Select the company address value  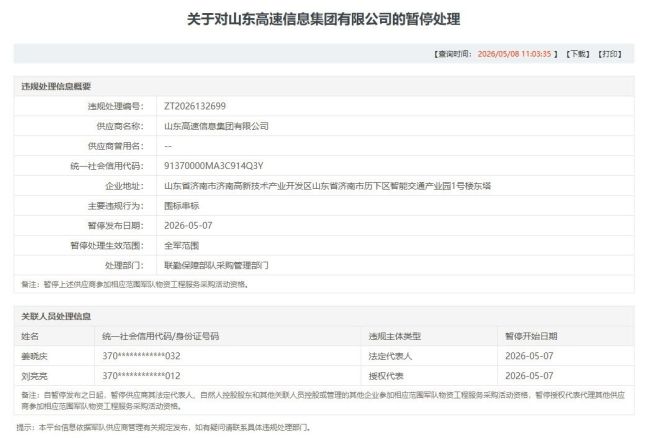327,186
